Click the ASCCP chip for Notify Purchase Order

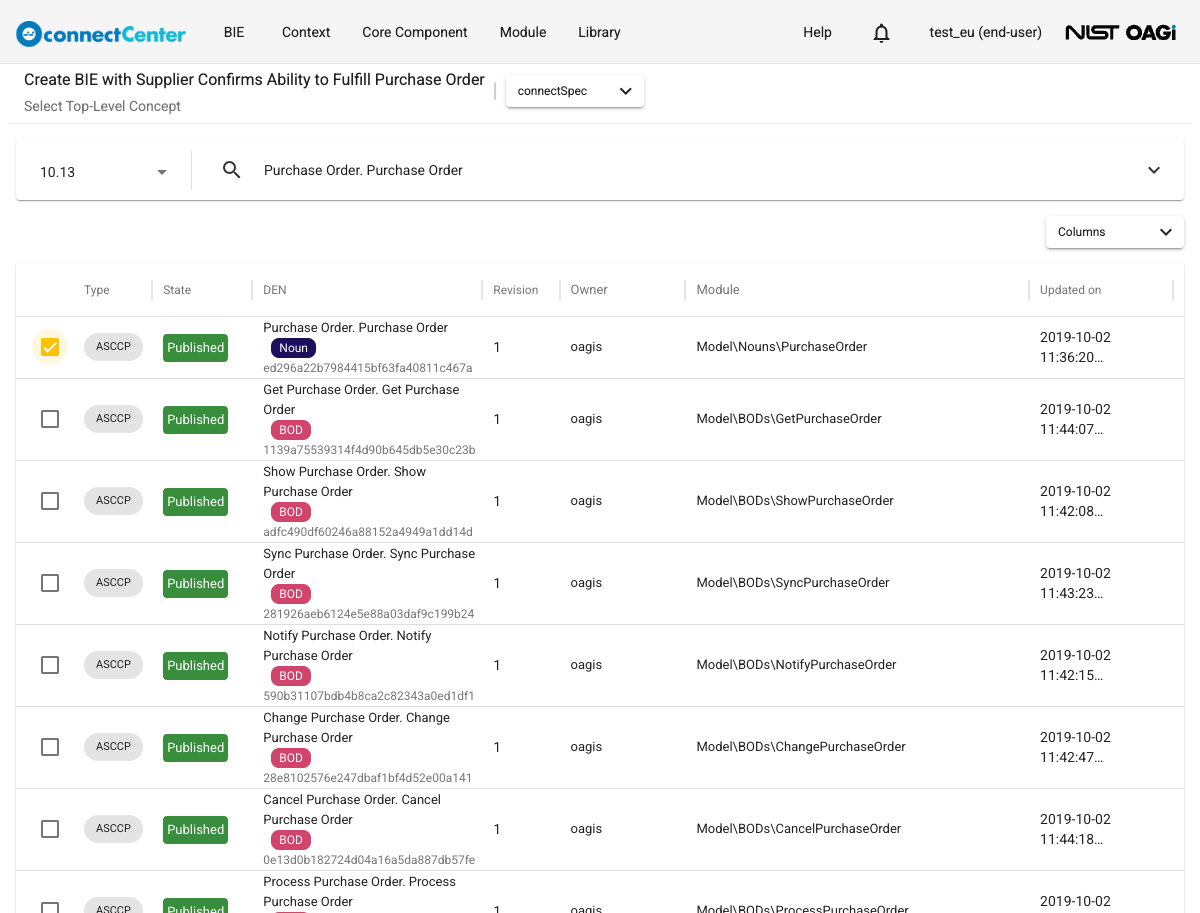[x=113, y=664]
